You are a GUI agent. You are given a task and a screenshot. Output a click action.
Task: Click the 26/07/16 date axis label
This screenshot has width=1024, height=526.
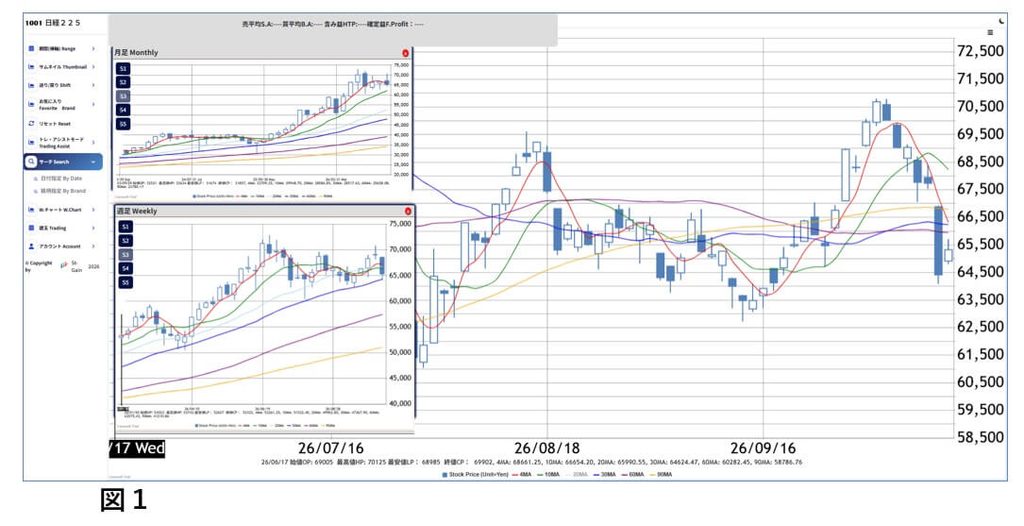point(330,448)
